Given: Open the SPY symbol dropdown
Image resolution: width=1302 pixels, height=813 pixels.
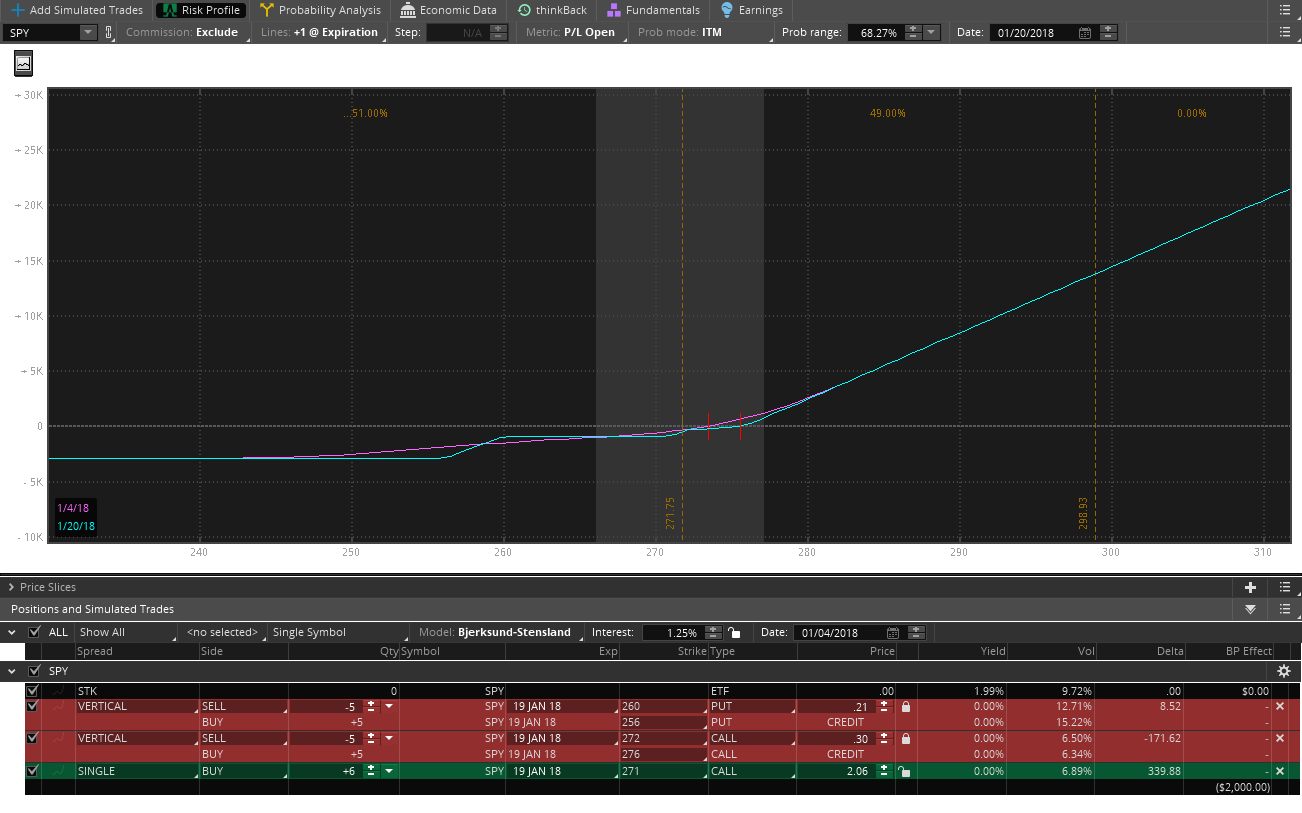Looking at the screenshot, I should pos(87,33).
